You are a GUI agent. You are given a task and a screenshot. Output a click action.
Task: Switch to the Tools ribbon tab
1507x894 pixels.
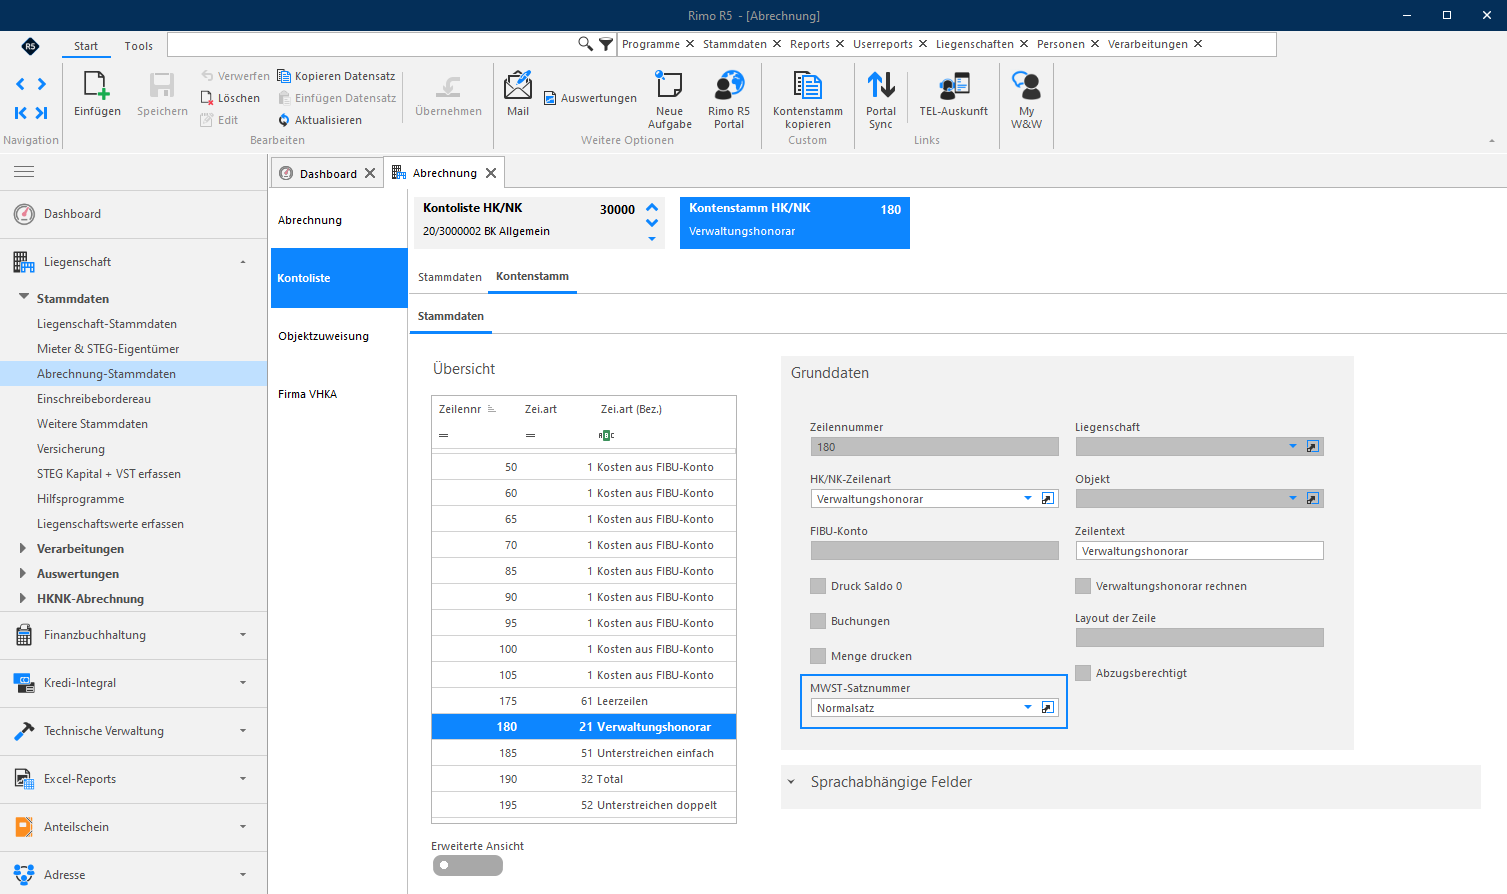pyautogui.click(x=139, y=46)
